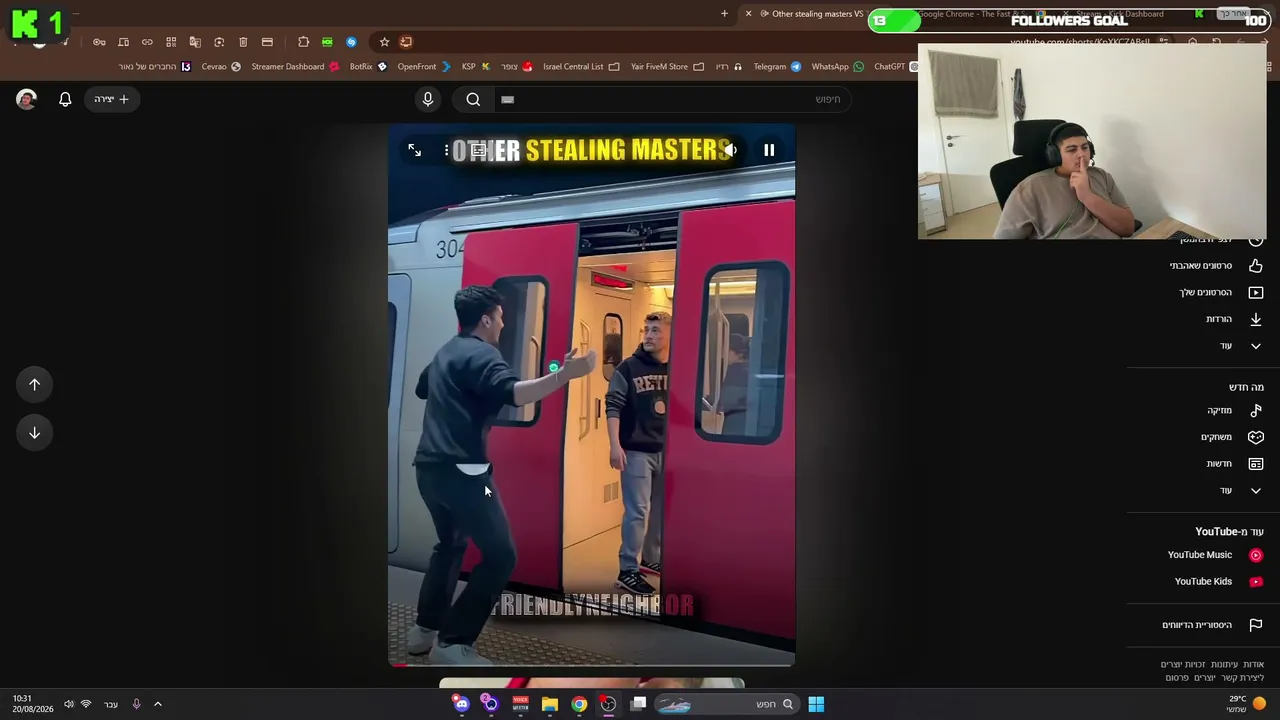Open Discord from the taskbar
1280x720 pixels.
pyautogui.click(x=461, y=704)
